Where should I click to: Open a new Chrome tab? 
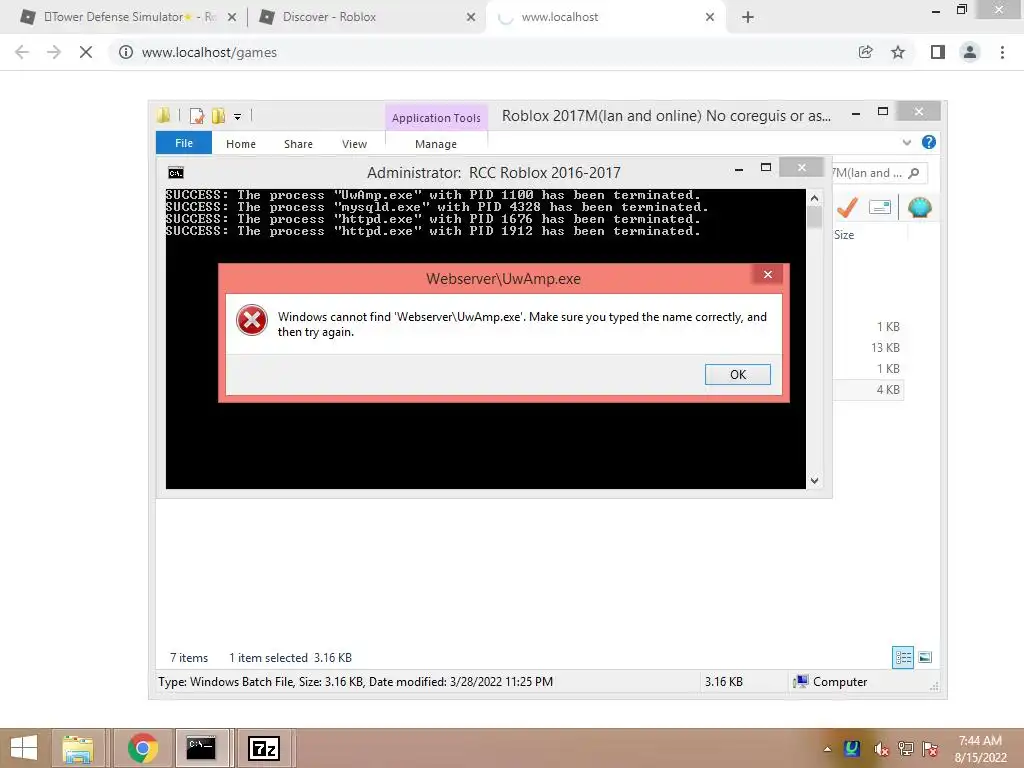point(748,17)
